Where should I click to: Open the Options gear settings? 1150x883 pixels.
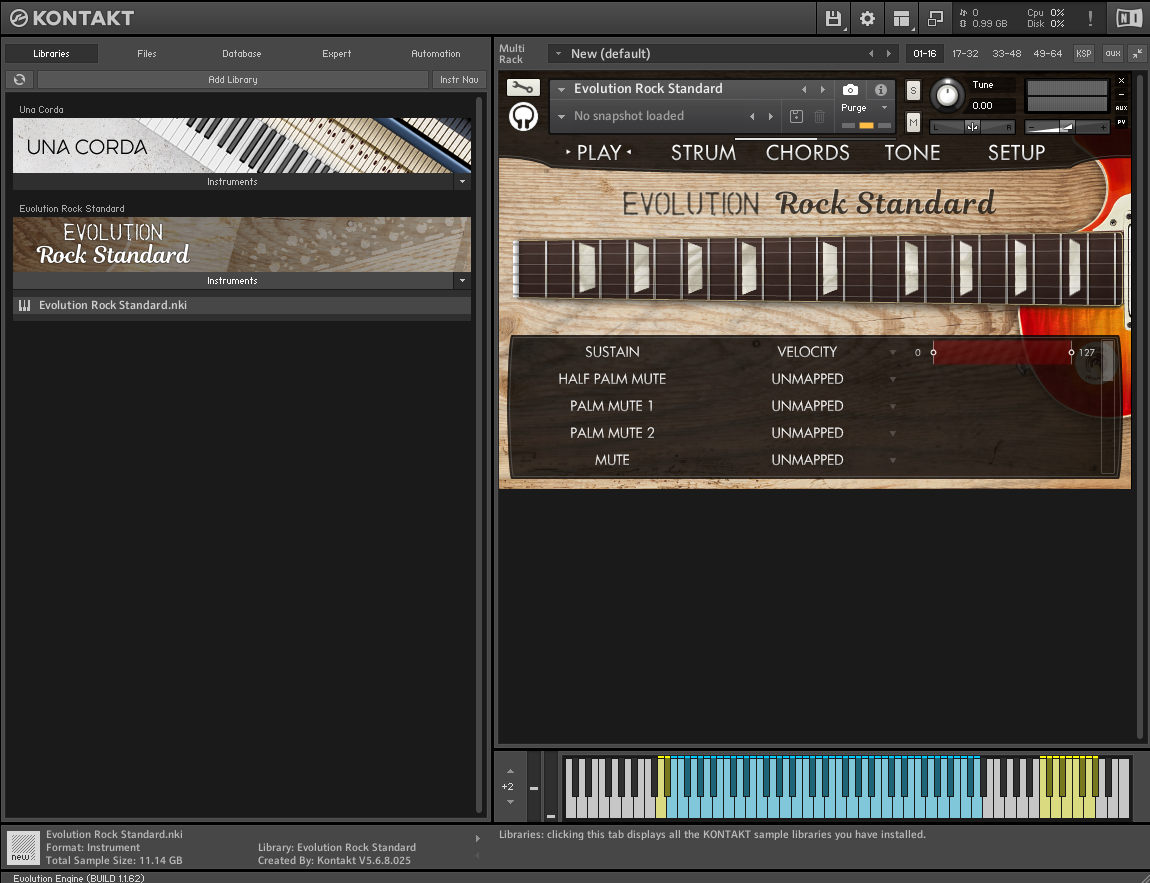tap(867, 18)
